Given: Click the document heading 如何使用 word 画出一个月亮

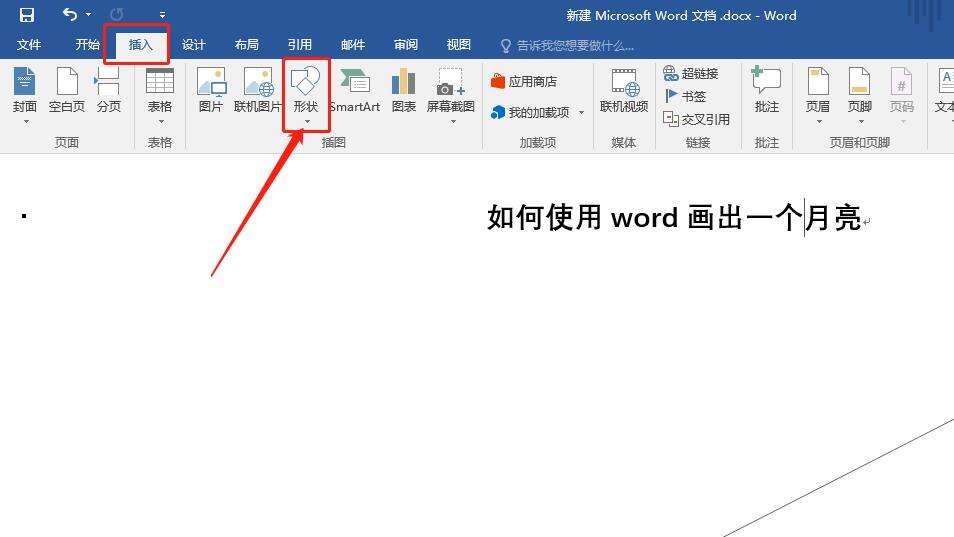Looking at the screenshot, I should tap(674, 217).
